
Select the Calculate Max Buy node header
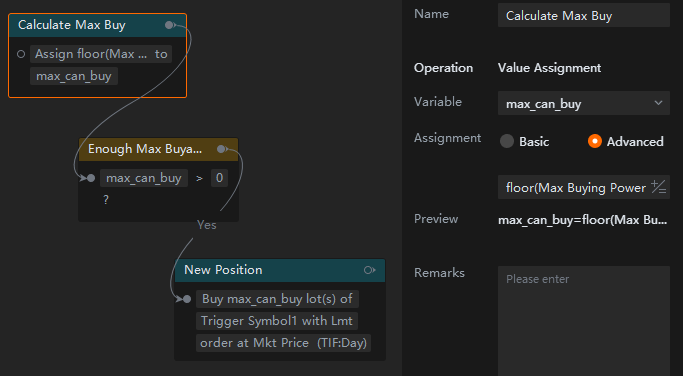tap(98, 25)
